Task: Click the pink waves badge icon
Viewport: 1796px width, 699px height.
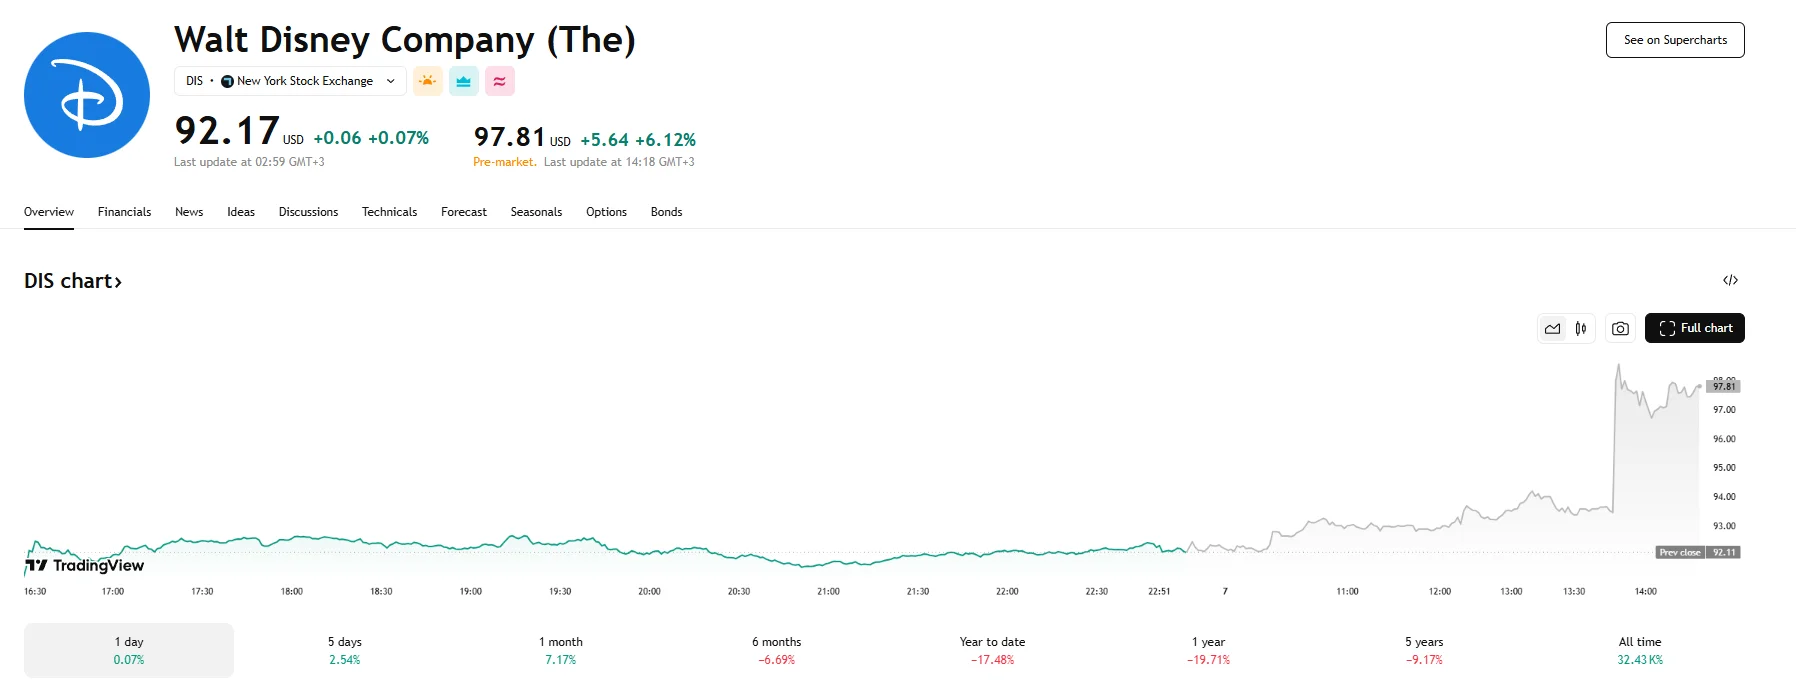Action: pyautogui.click(x=499, y=81)
